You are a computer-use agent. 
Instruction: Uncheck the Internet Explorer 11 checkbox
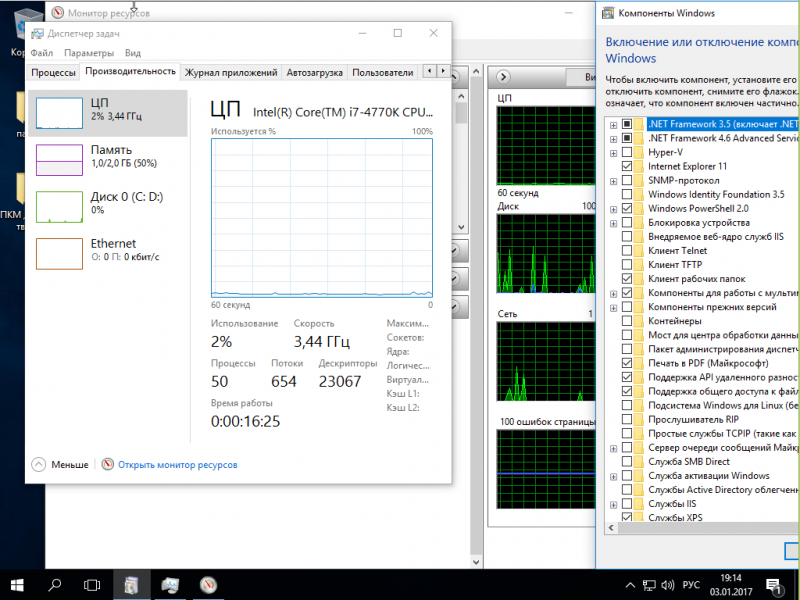(x=627, y=166)
